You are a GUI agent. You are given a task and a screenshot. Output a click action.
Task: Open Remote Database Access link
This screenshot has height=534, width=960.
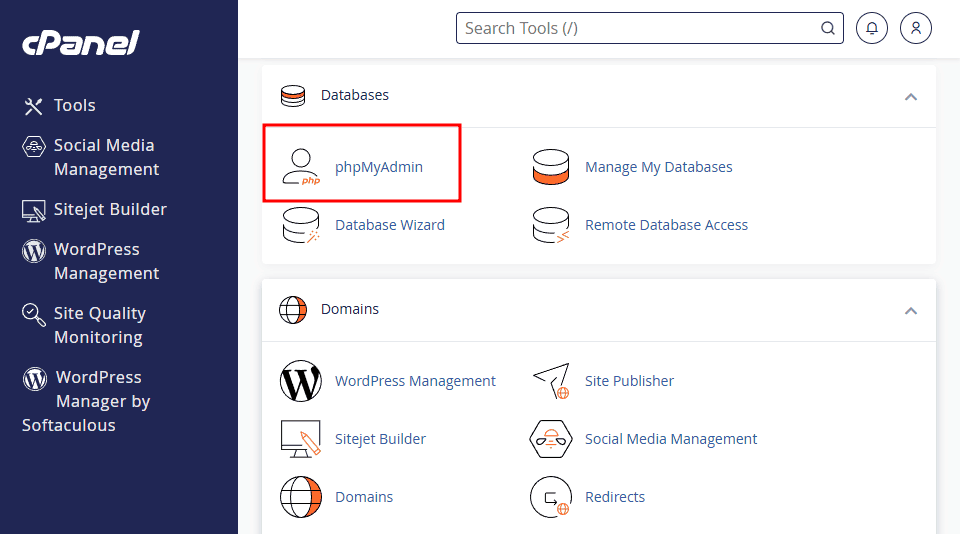(x=667, y=225)
